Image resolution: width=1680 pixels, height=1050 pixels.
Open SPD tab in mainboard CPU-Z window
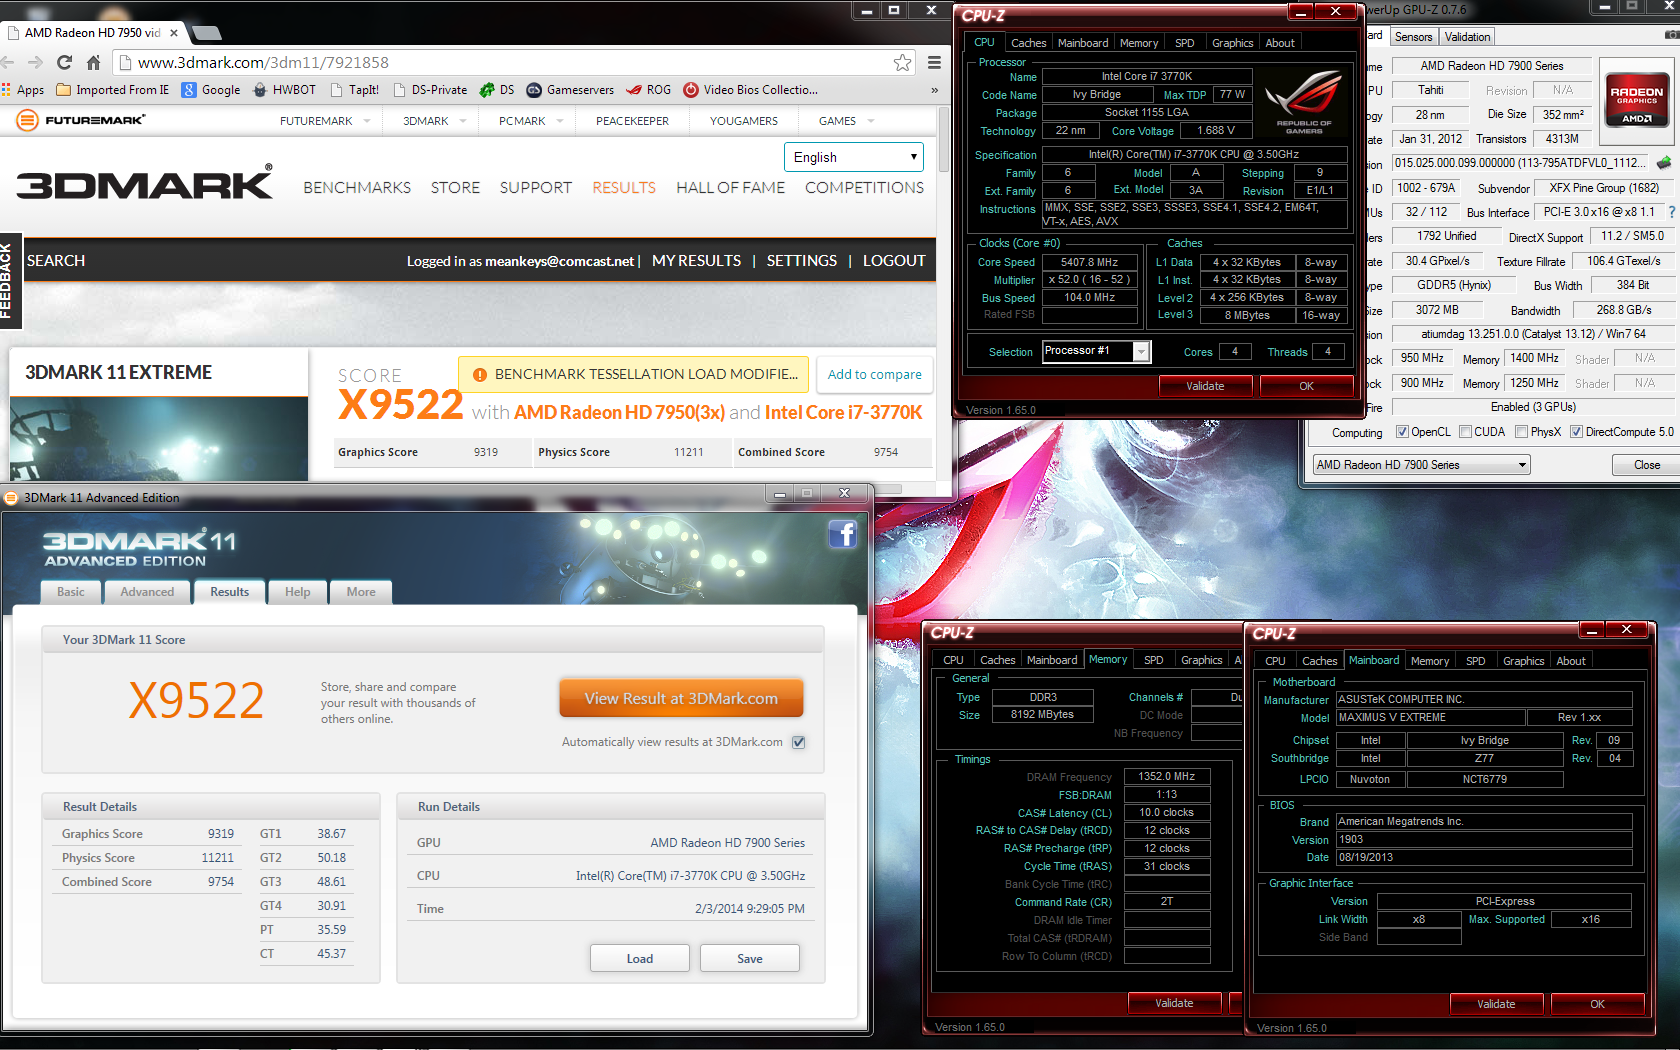pos(1475,661)
